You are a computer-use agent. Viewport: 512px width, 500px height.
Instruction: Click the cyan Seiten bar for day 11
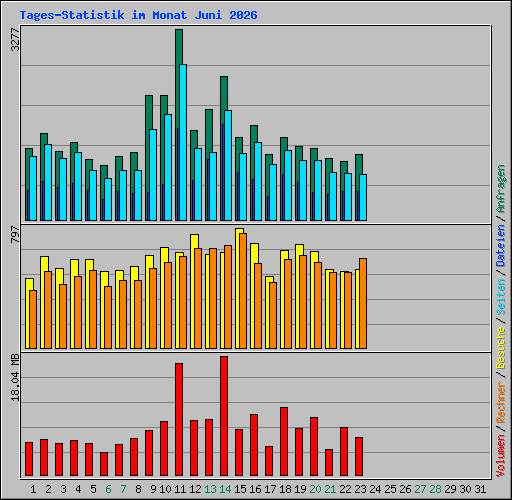coord(183,142)
